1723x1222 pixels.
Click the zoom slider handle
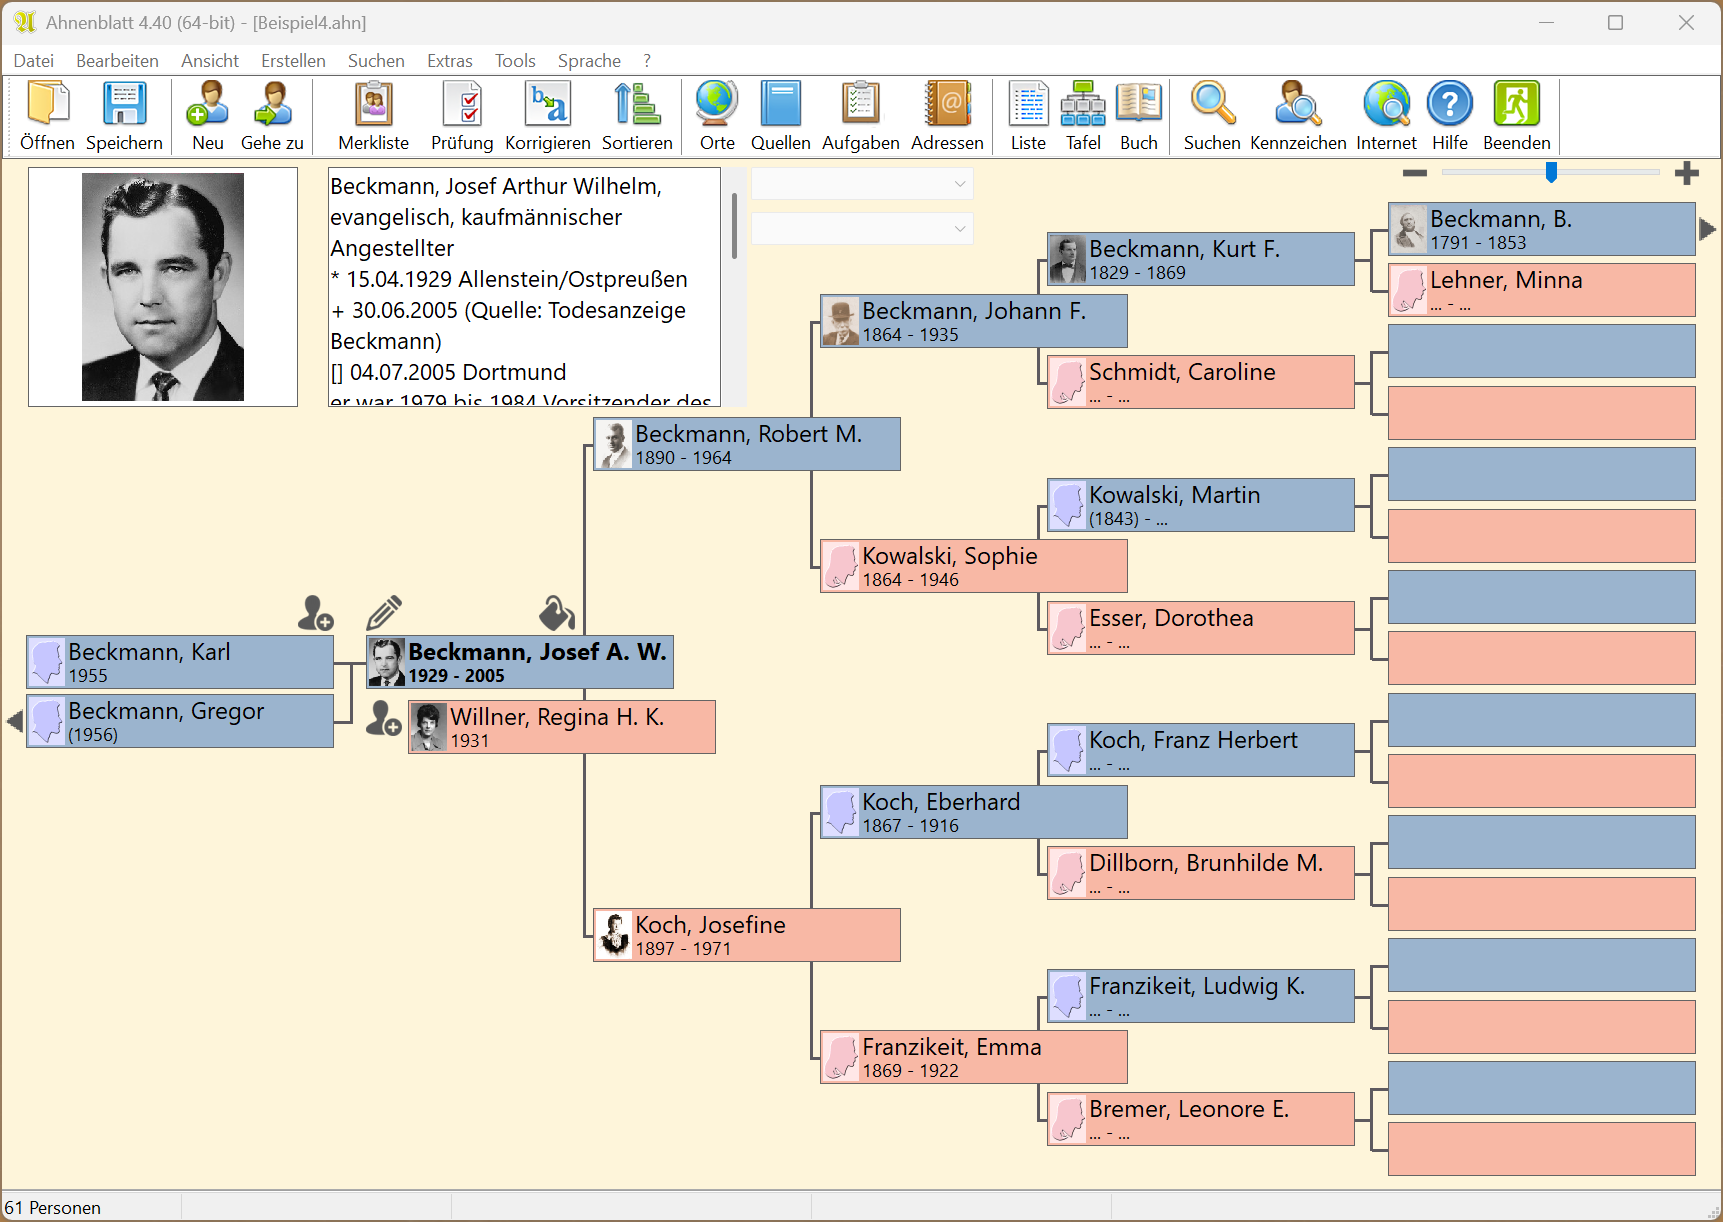tap(1551, 173)
